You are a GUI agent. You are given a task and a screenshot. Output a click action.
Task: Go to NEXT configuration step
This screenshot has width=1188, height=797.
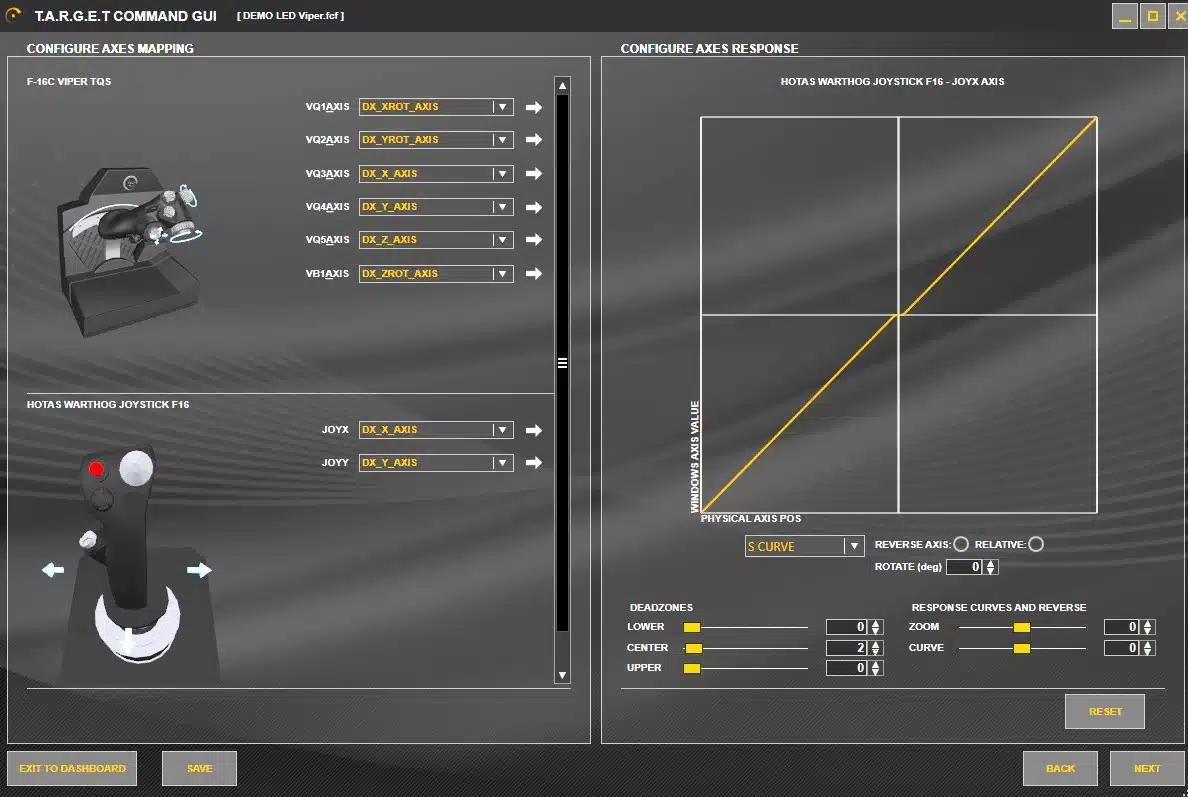(x=1146, y=768)
